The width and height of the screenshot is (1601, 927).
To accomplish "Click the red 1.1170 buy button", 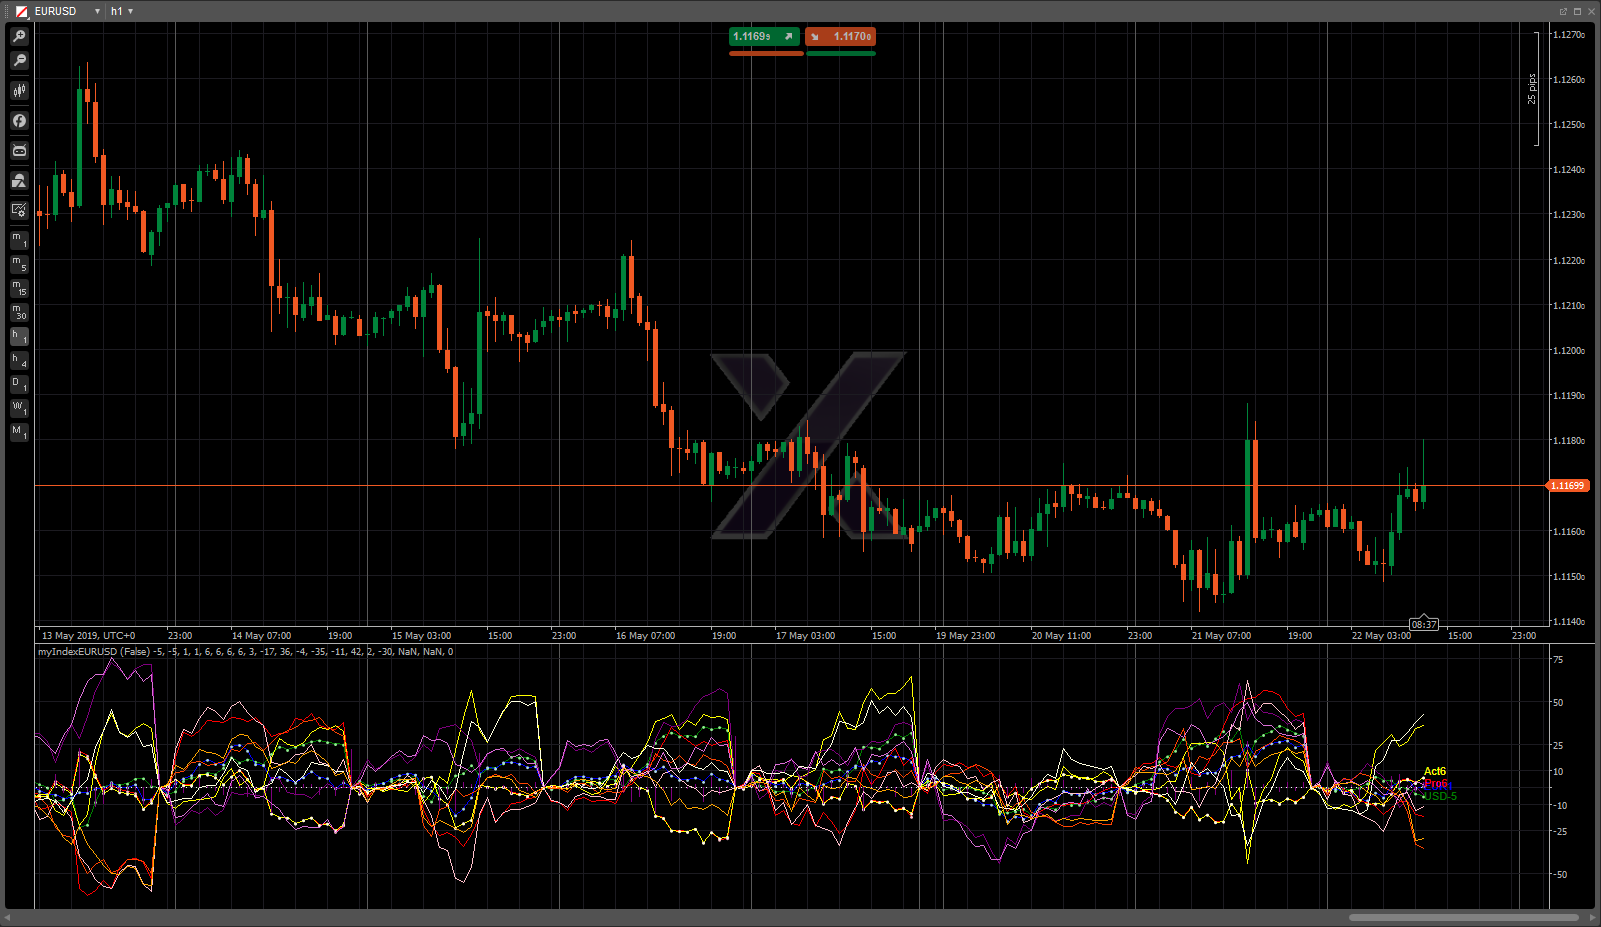I will (x=841, y=37).
